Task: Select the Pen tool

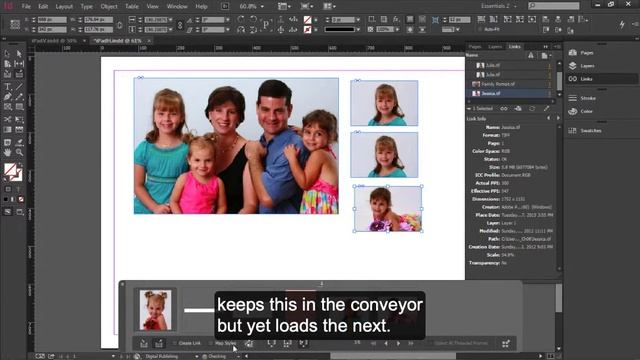Action: [7, 97]
